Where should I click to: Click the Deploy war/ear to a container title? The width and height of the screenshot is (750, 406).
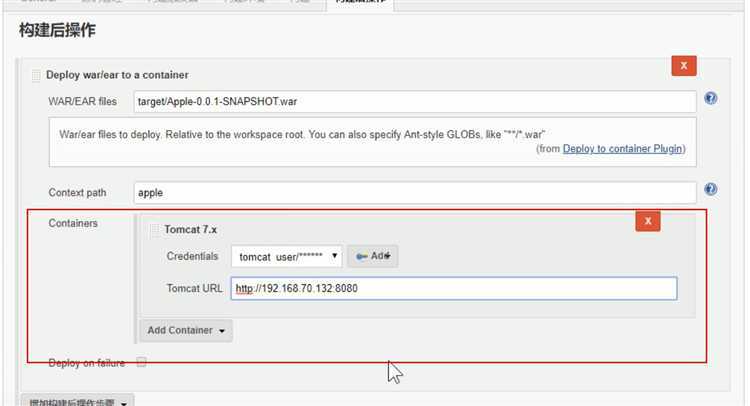tap(117, 75)
